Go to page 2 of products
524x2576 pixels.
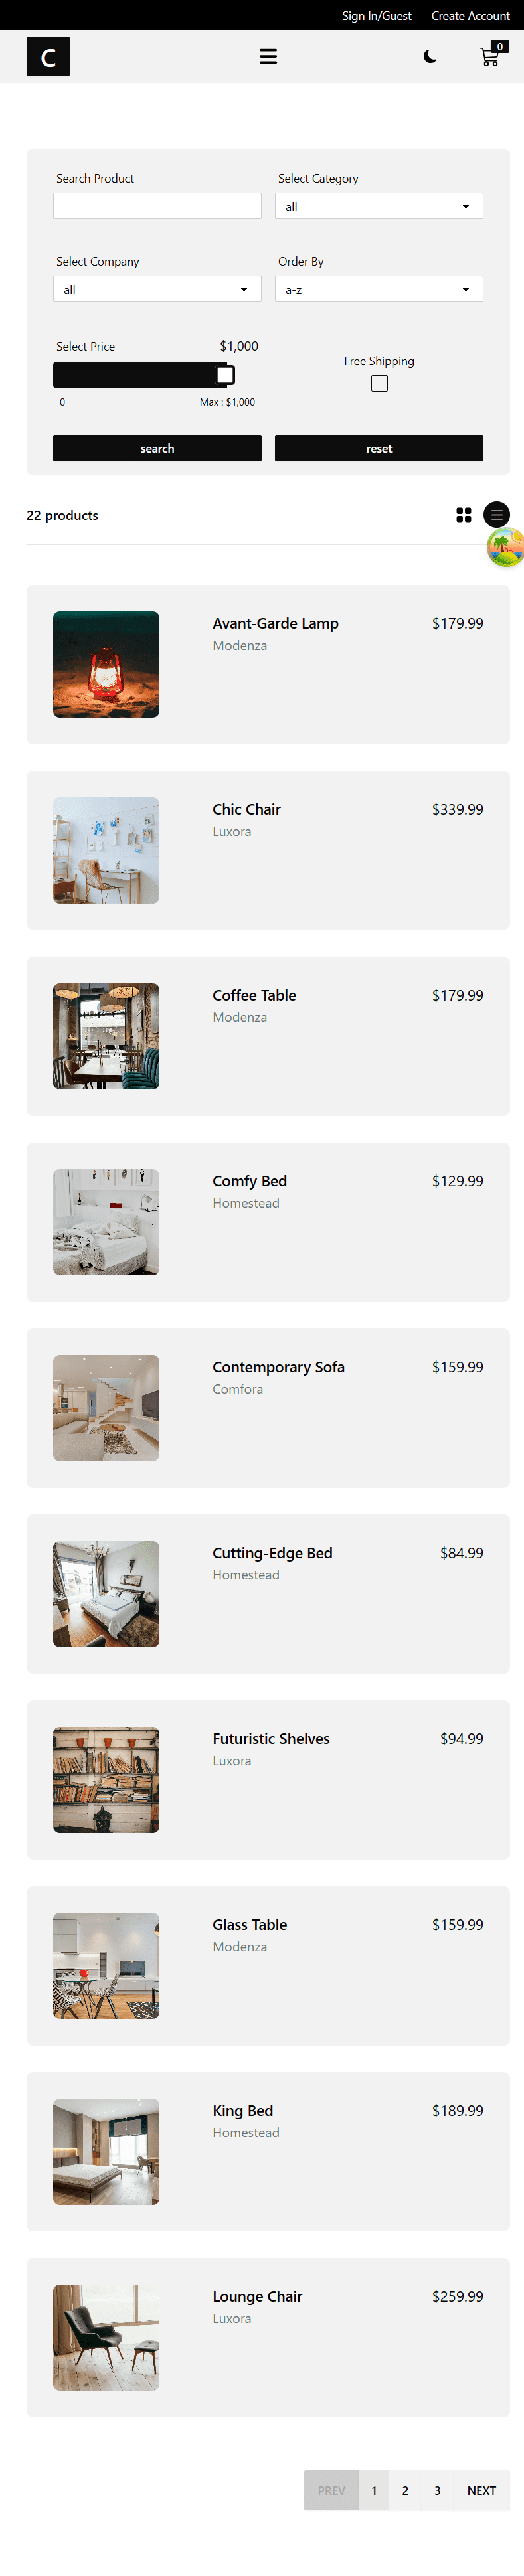pyautogui.click(x=405, y=2490)
